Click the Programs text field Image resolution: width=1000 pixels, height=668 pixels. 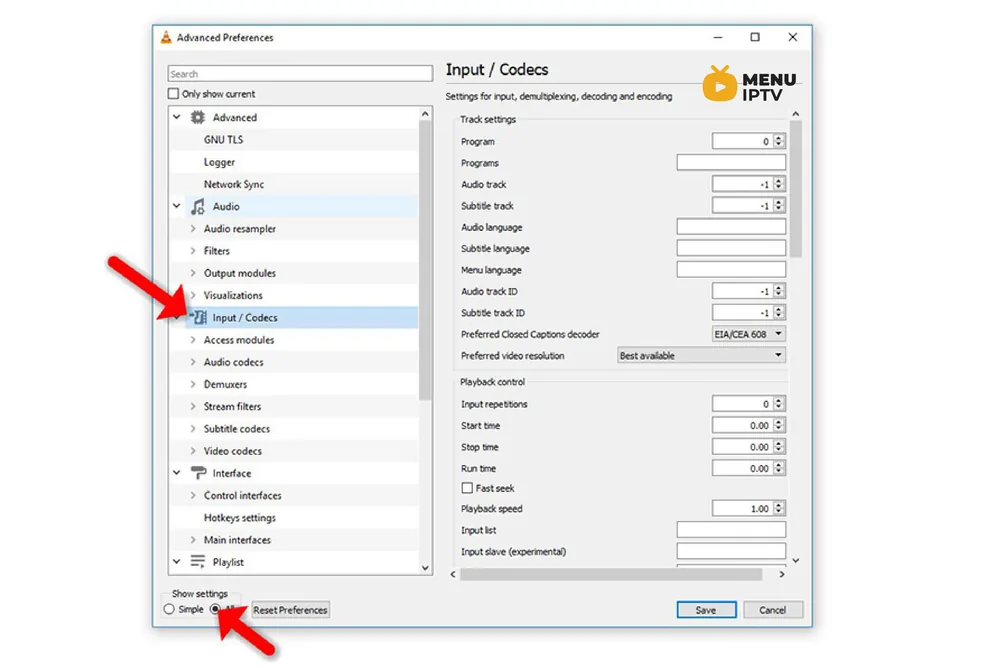[x=731, y=162]
